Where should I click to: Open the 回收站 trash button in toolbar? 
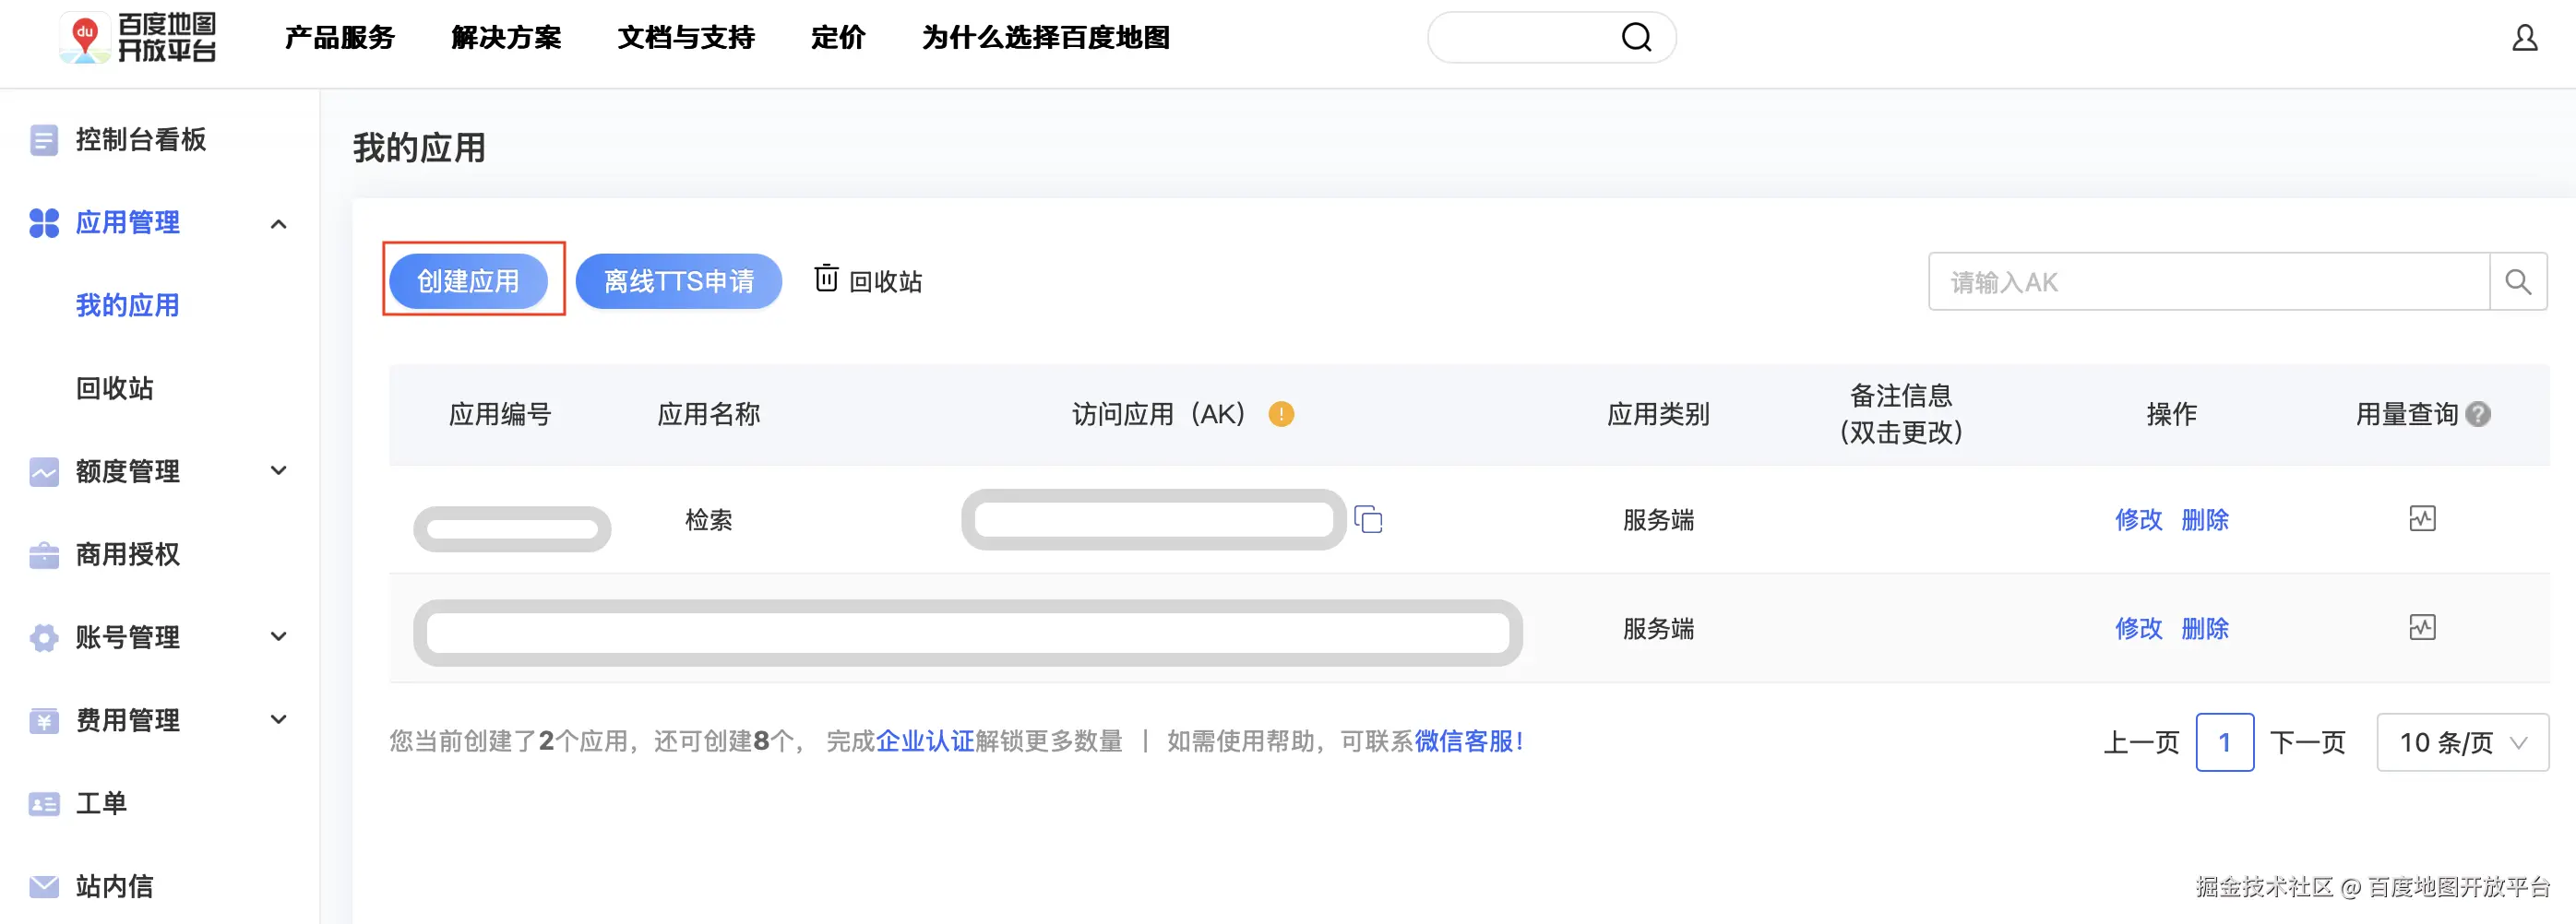pyautogui.click(x=868, y=281)
